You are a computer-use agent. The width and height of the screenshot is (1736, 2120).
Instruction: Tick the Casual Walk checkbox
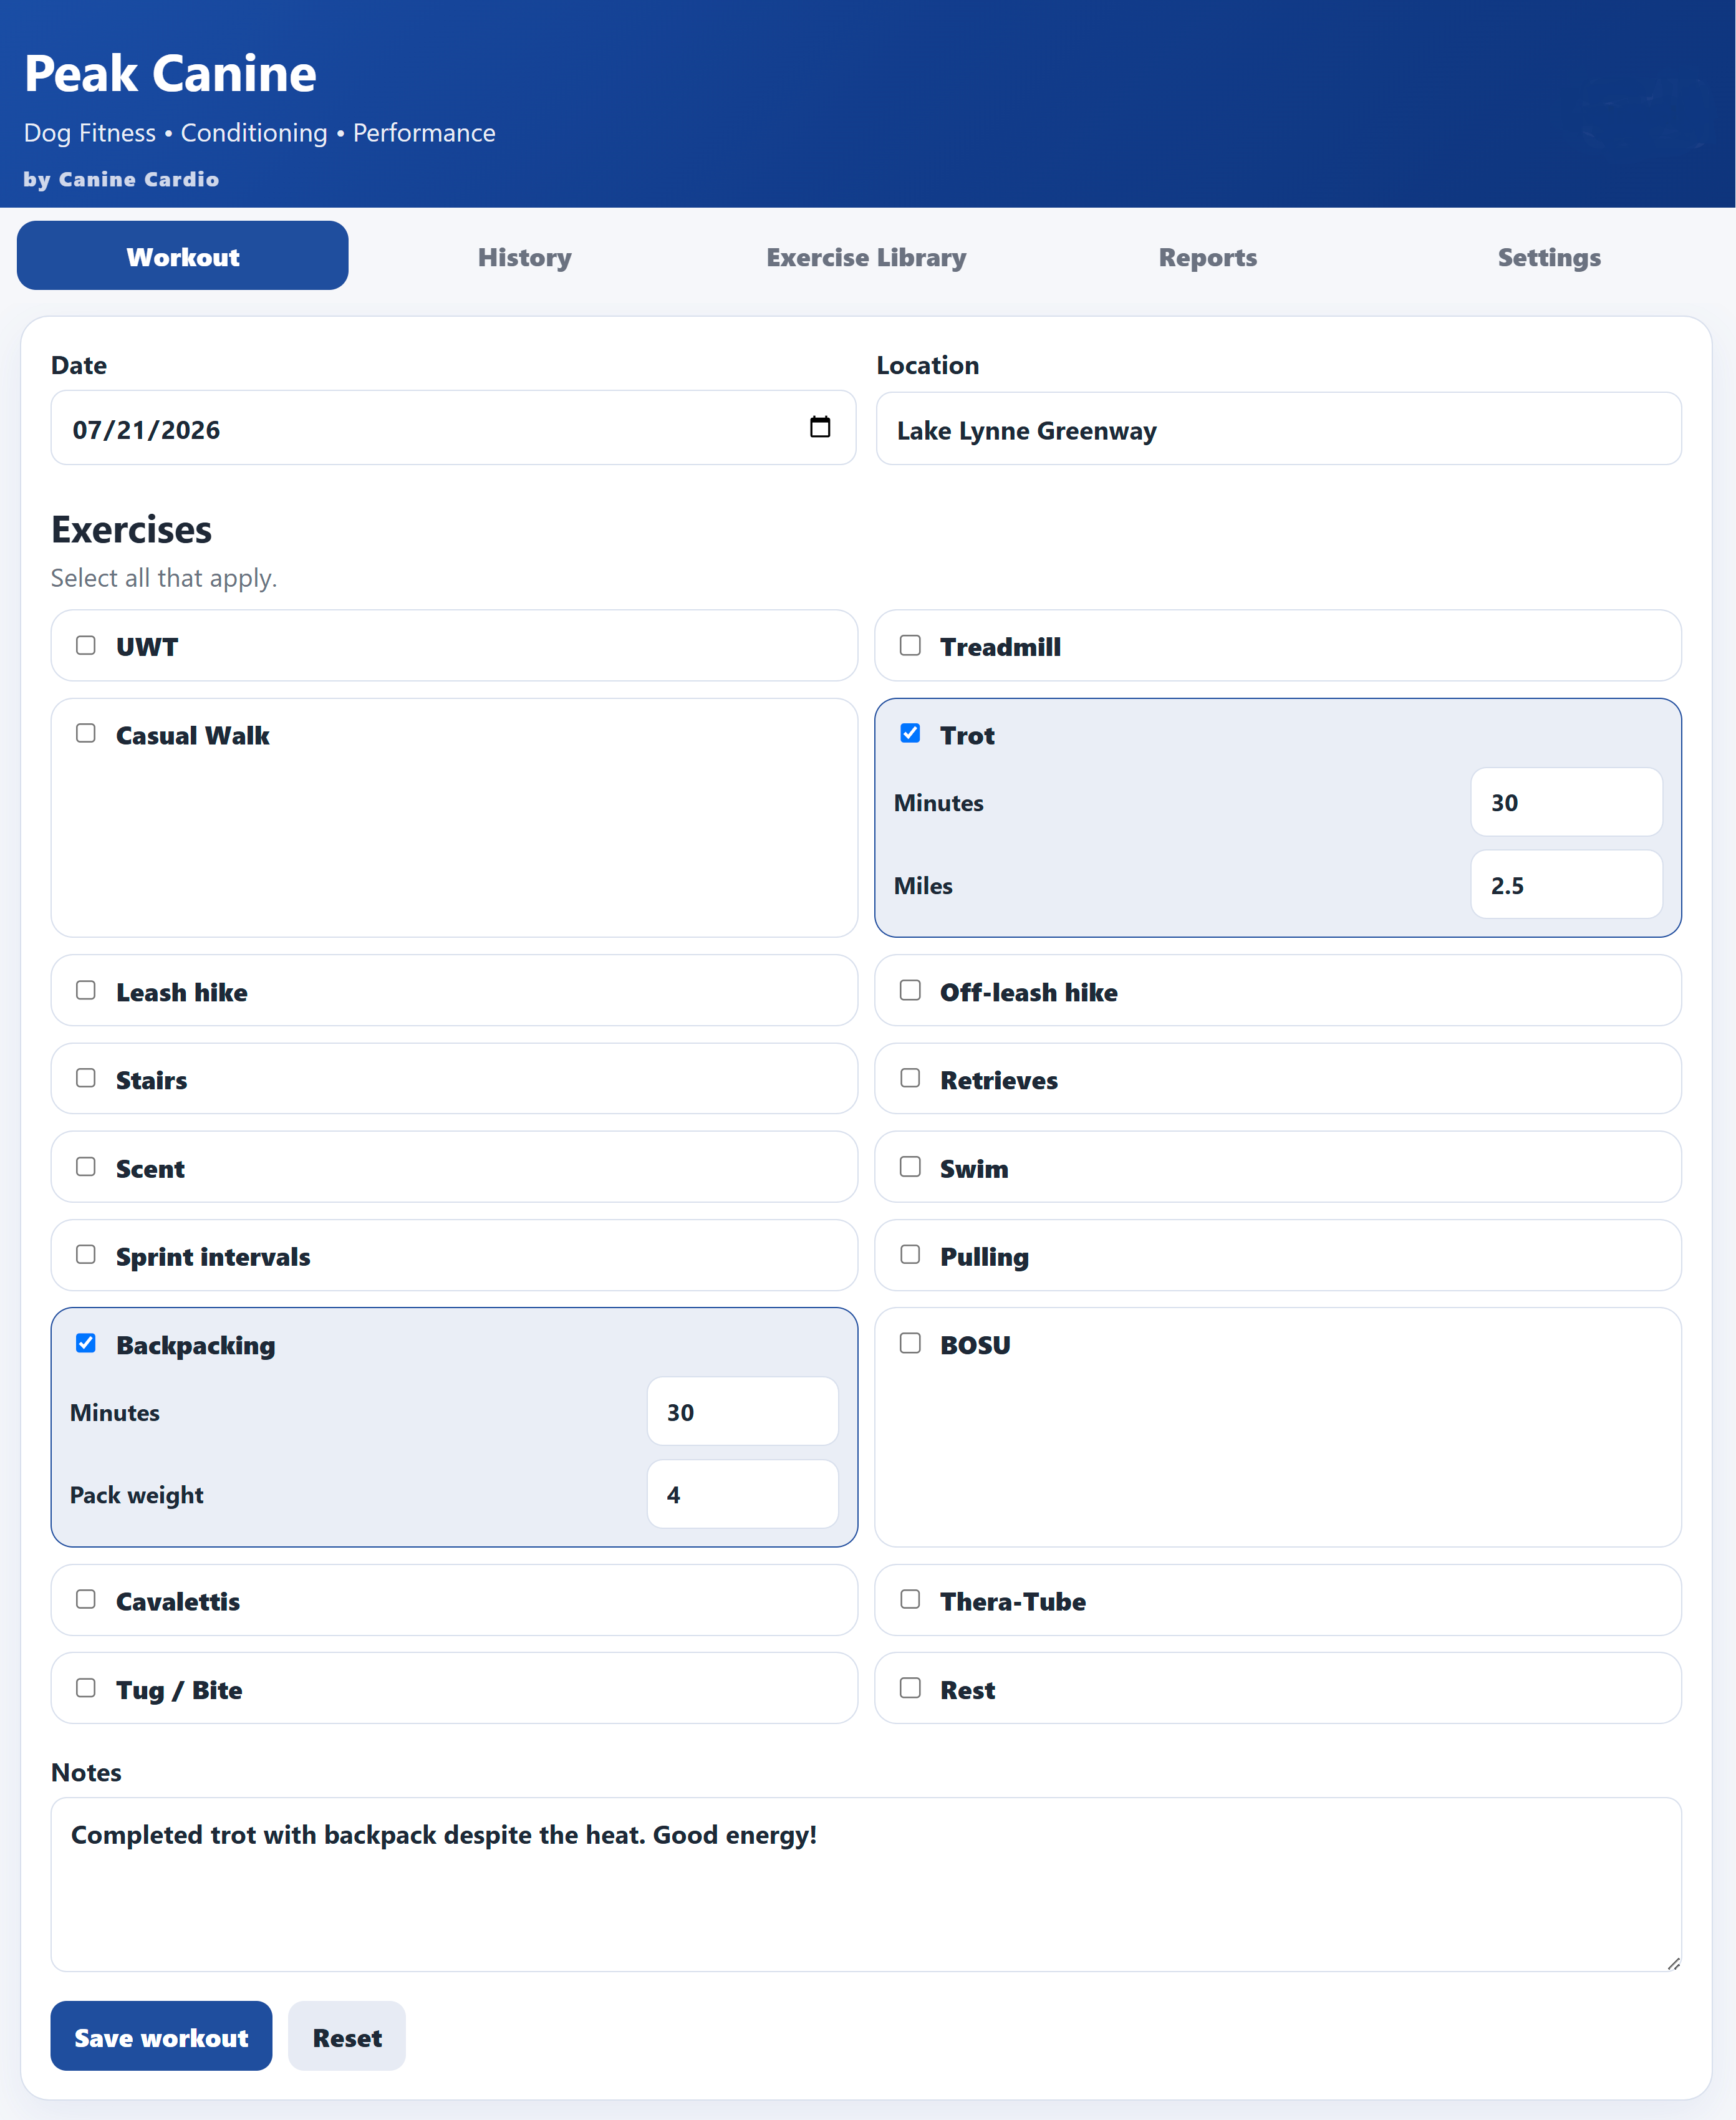click(x=86, y=733)
